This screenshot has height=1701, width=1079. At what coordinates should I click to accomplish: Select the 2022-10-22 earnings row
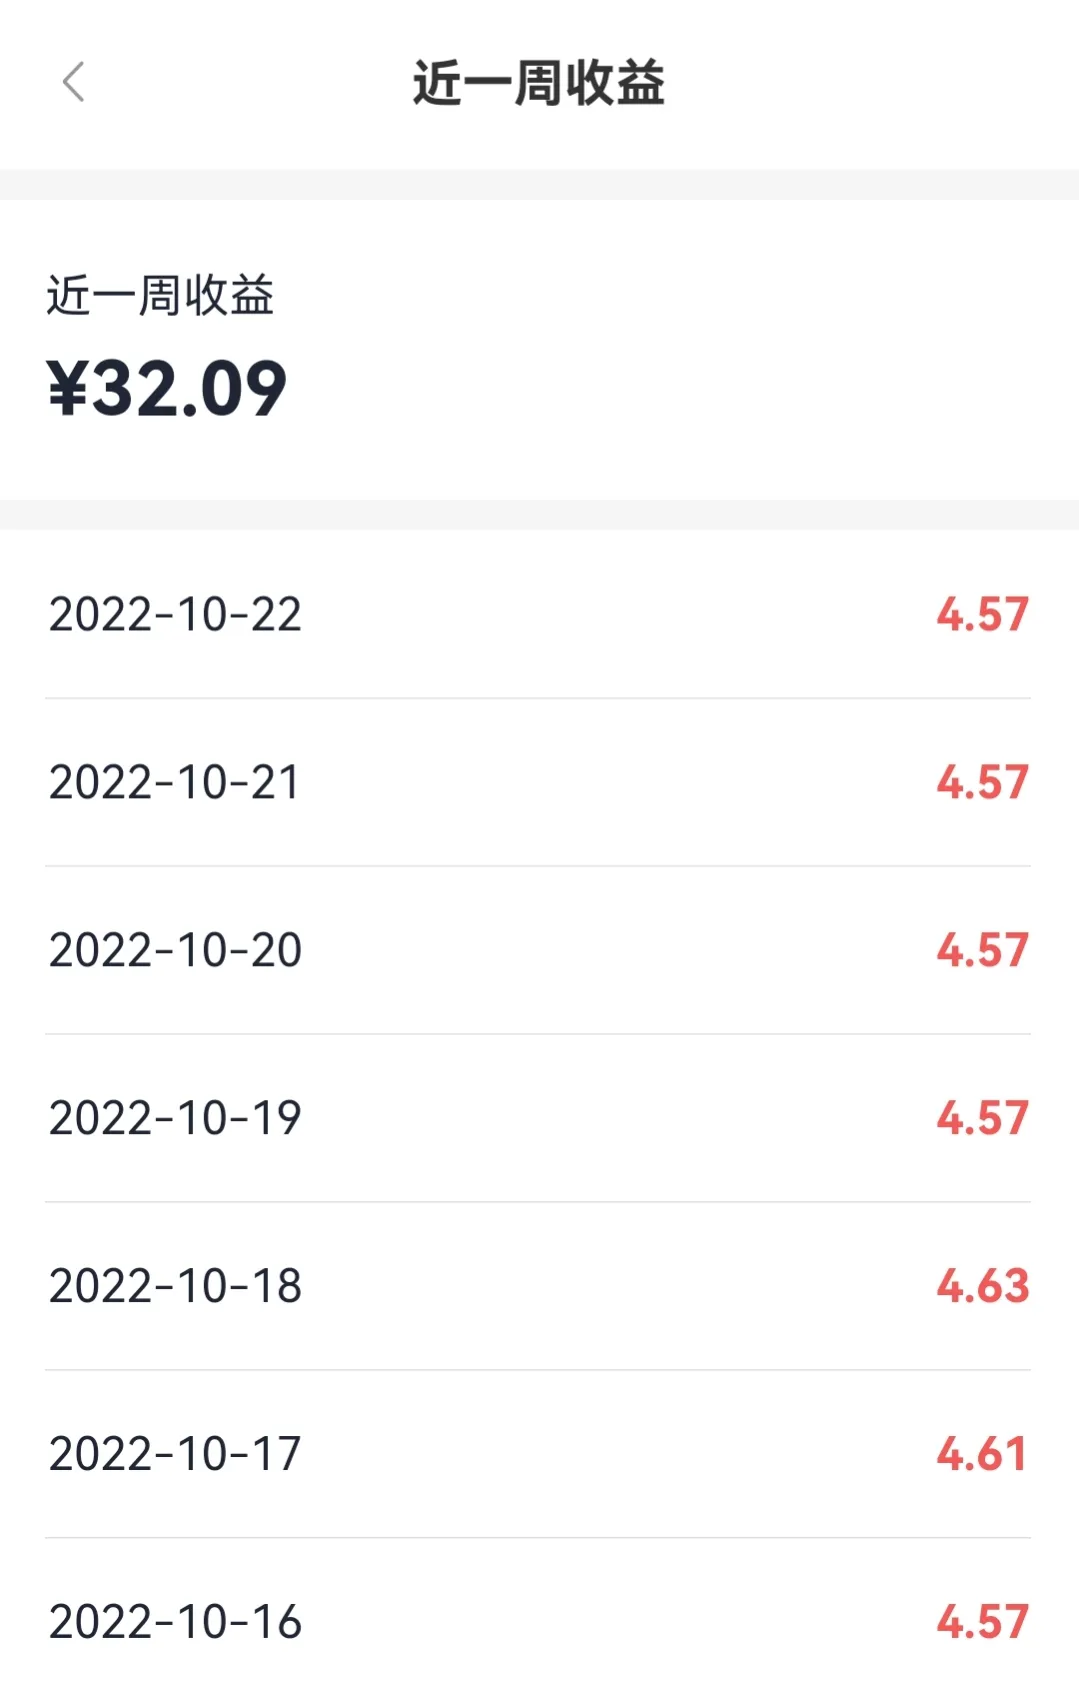click(539, 614)
